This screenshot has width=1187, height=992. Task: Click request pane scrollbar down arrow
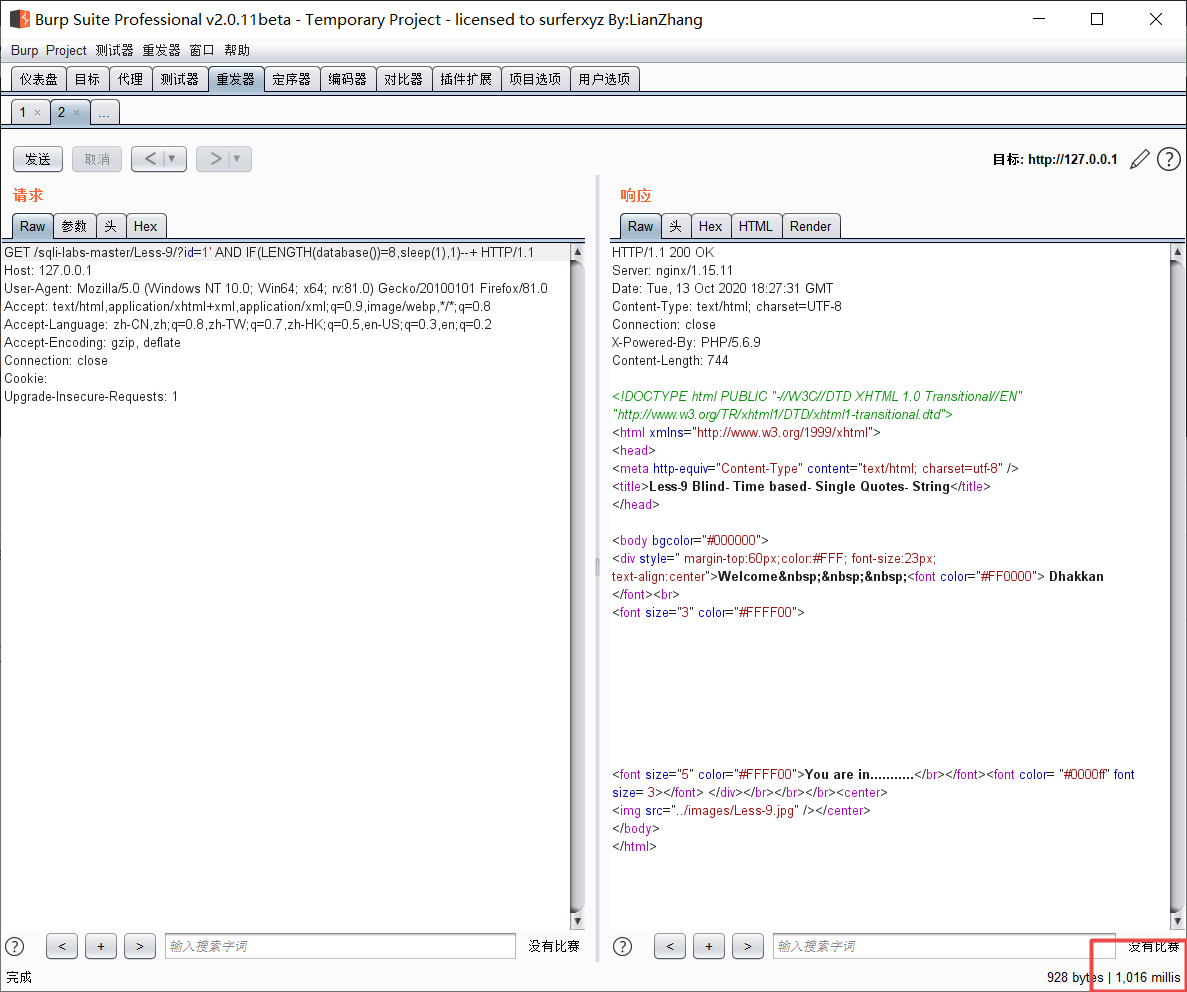point(578,921)
